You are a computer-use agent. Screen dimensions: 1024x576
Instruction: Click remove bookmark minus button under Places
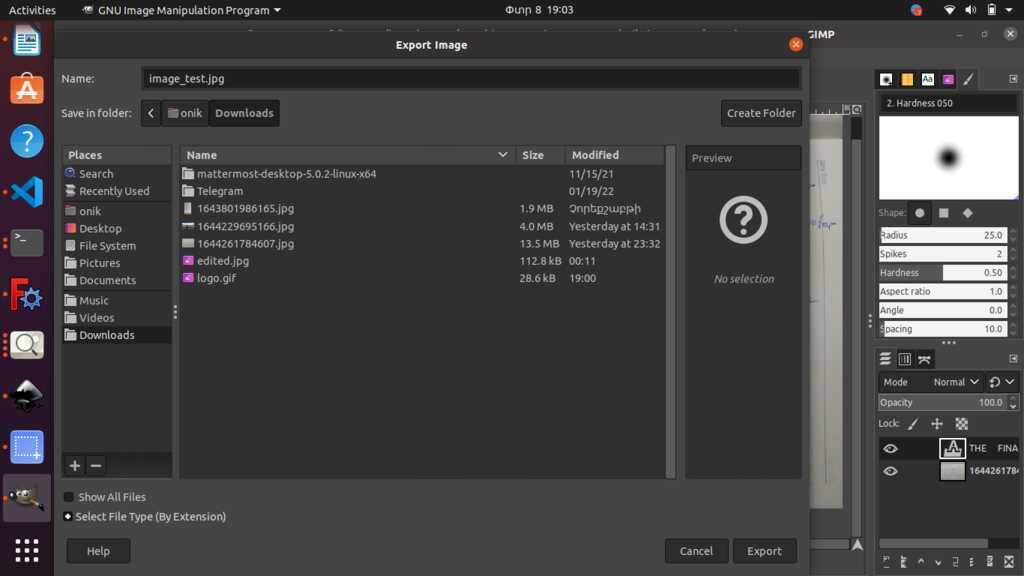tap(96, 466)
